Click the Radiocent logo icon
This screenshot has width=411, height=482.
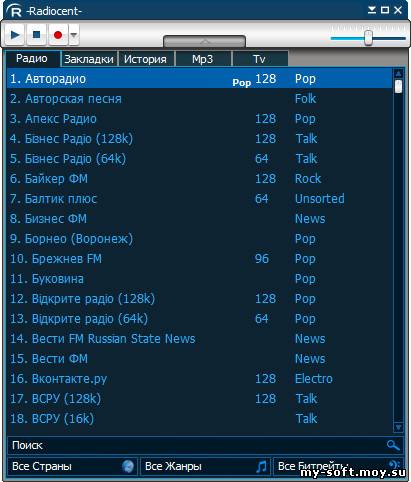tap(14, 10)
